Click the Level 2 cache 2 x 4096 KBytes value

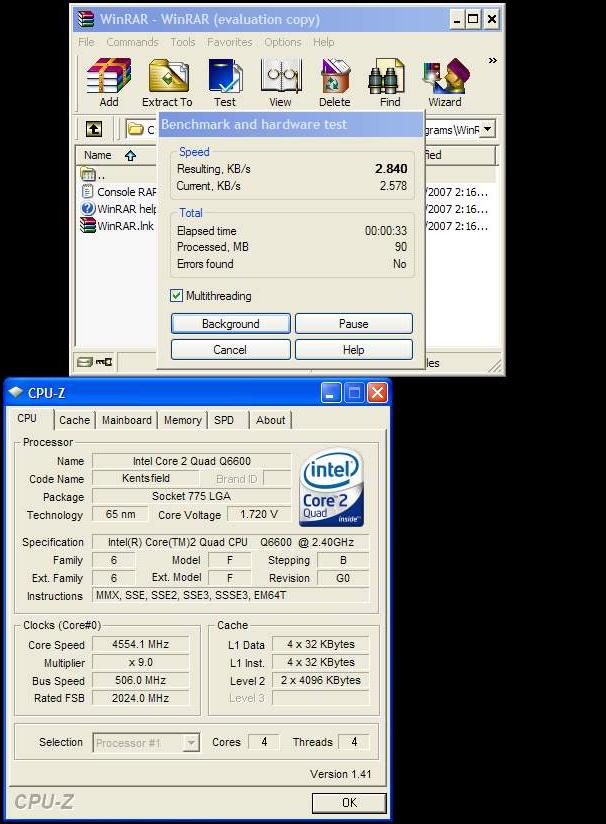click(x=321, y=680)
